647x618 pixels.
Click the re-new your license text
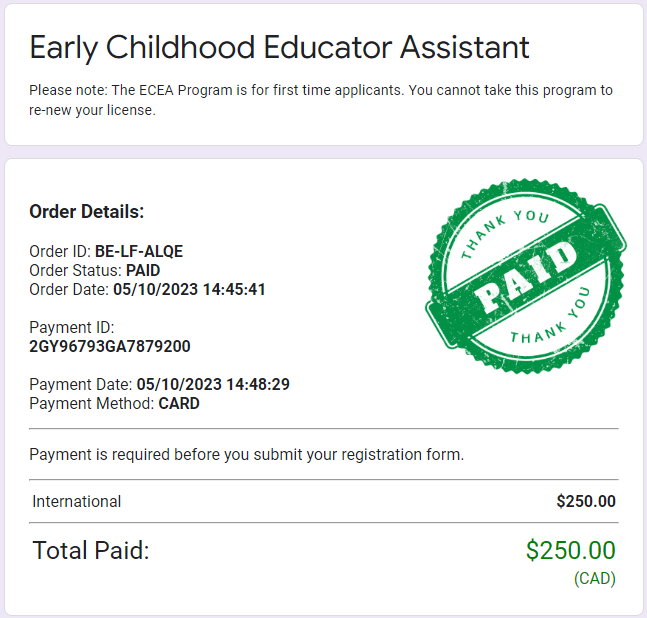tap(92, 110)
